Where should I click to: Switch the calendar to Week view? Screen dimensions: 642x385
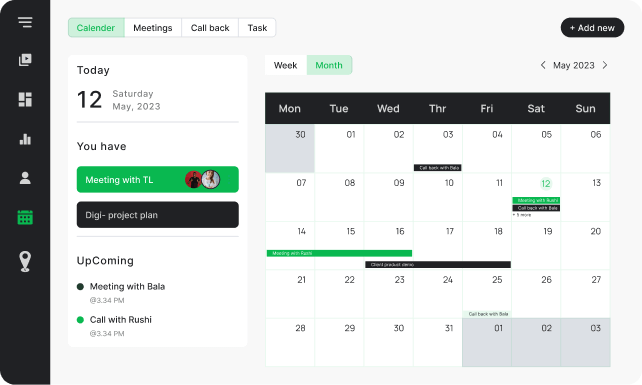tap(285, 65)
